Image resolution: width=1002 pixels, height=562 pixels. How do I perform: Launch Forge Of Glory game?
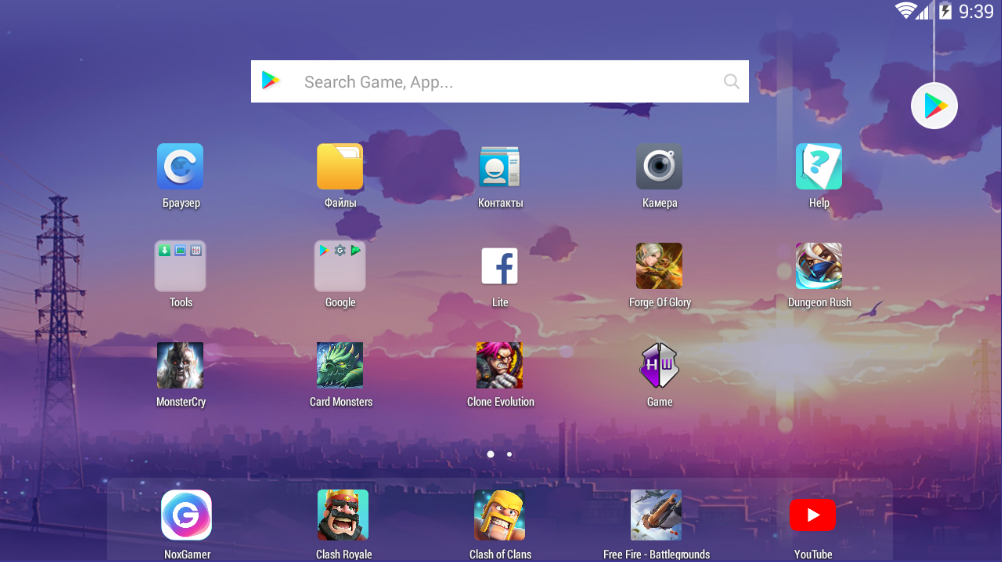659,266
